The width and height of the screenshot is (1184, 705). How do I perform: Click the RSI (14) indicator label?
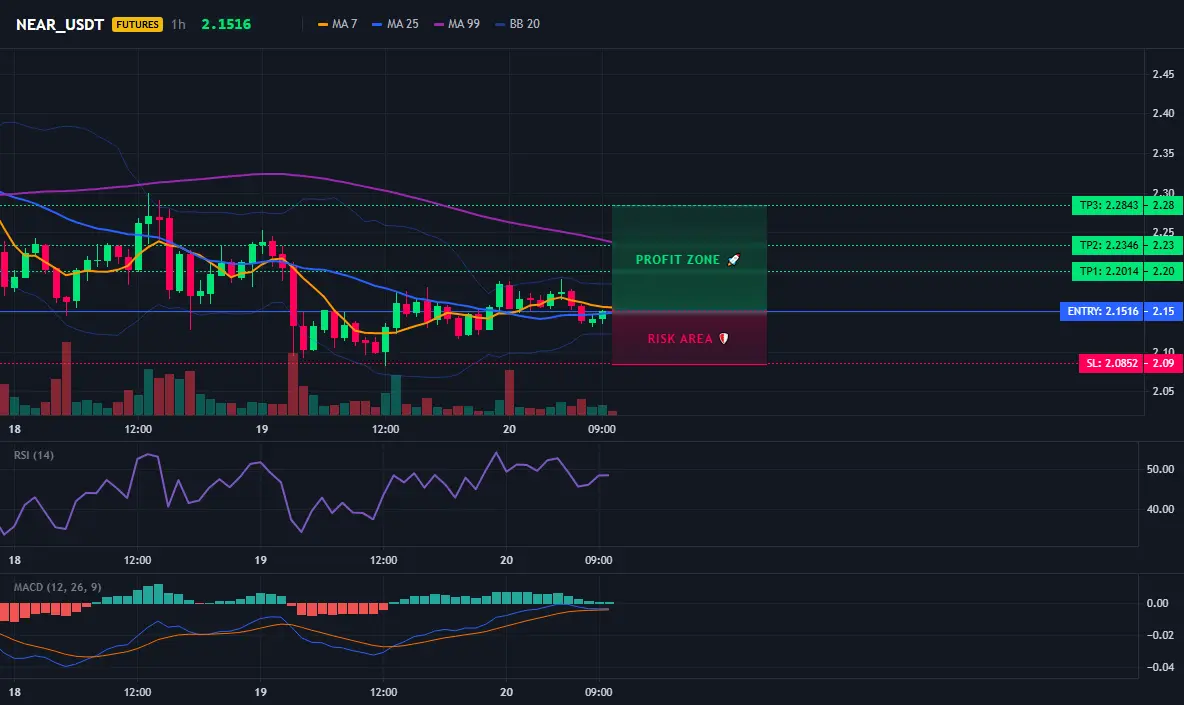tap(34, 455)
